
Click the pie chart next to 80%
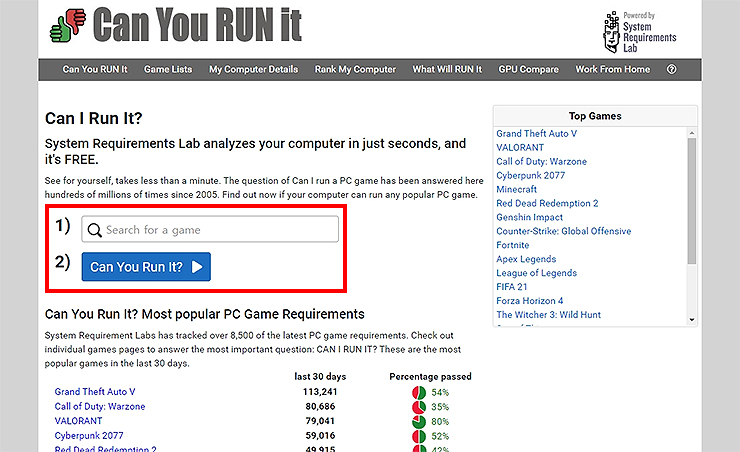click(x=419, y=422)
